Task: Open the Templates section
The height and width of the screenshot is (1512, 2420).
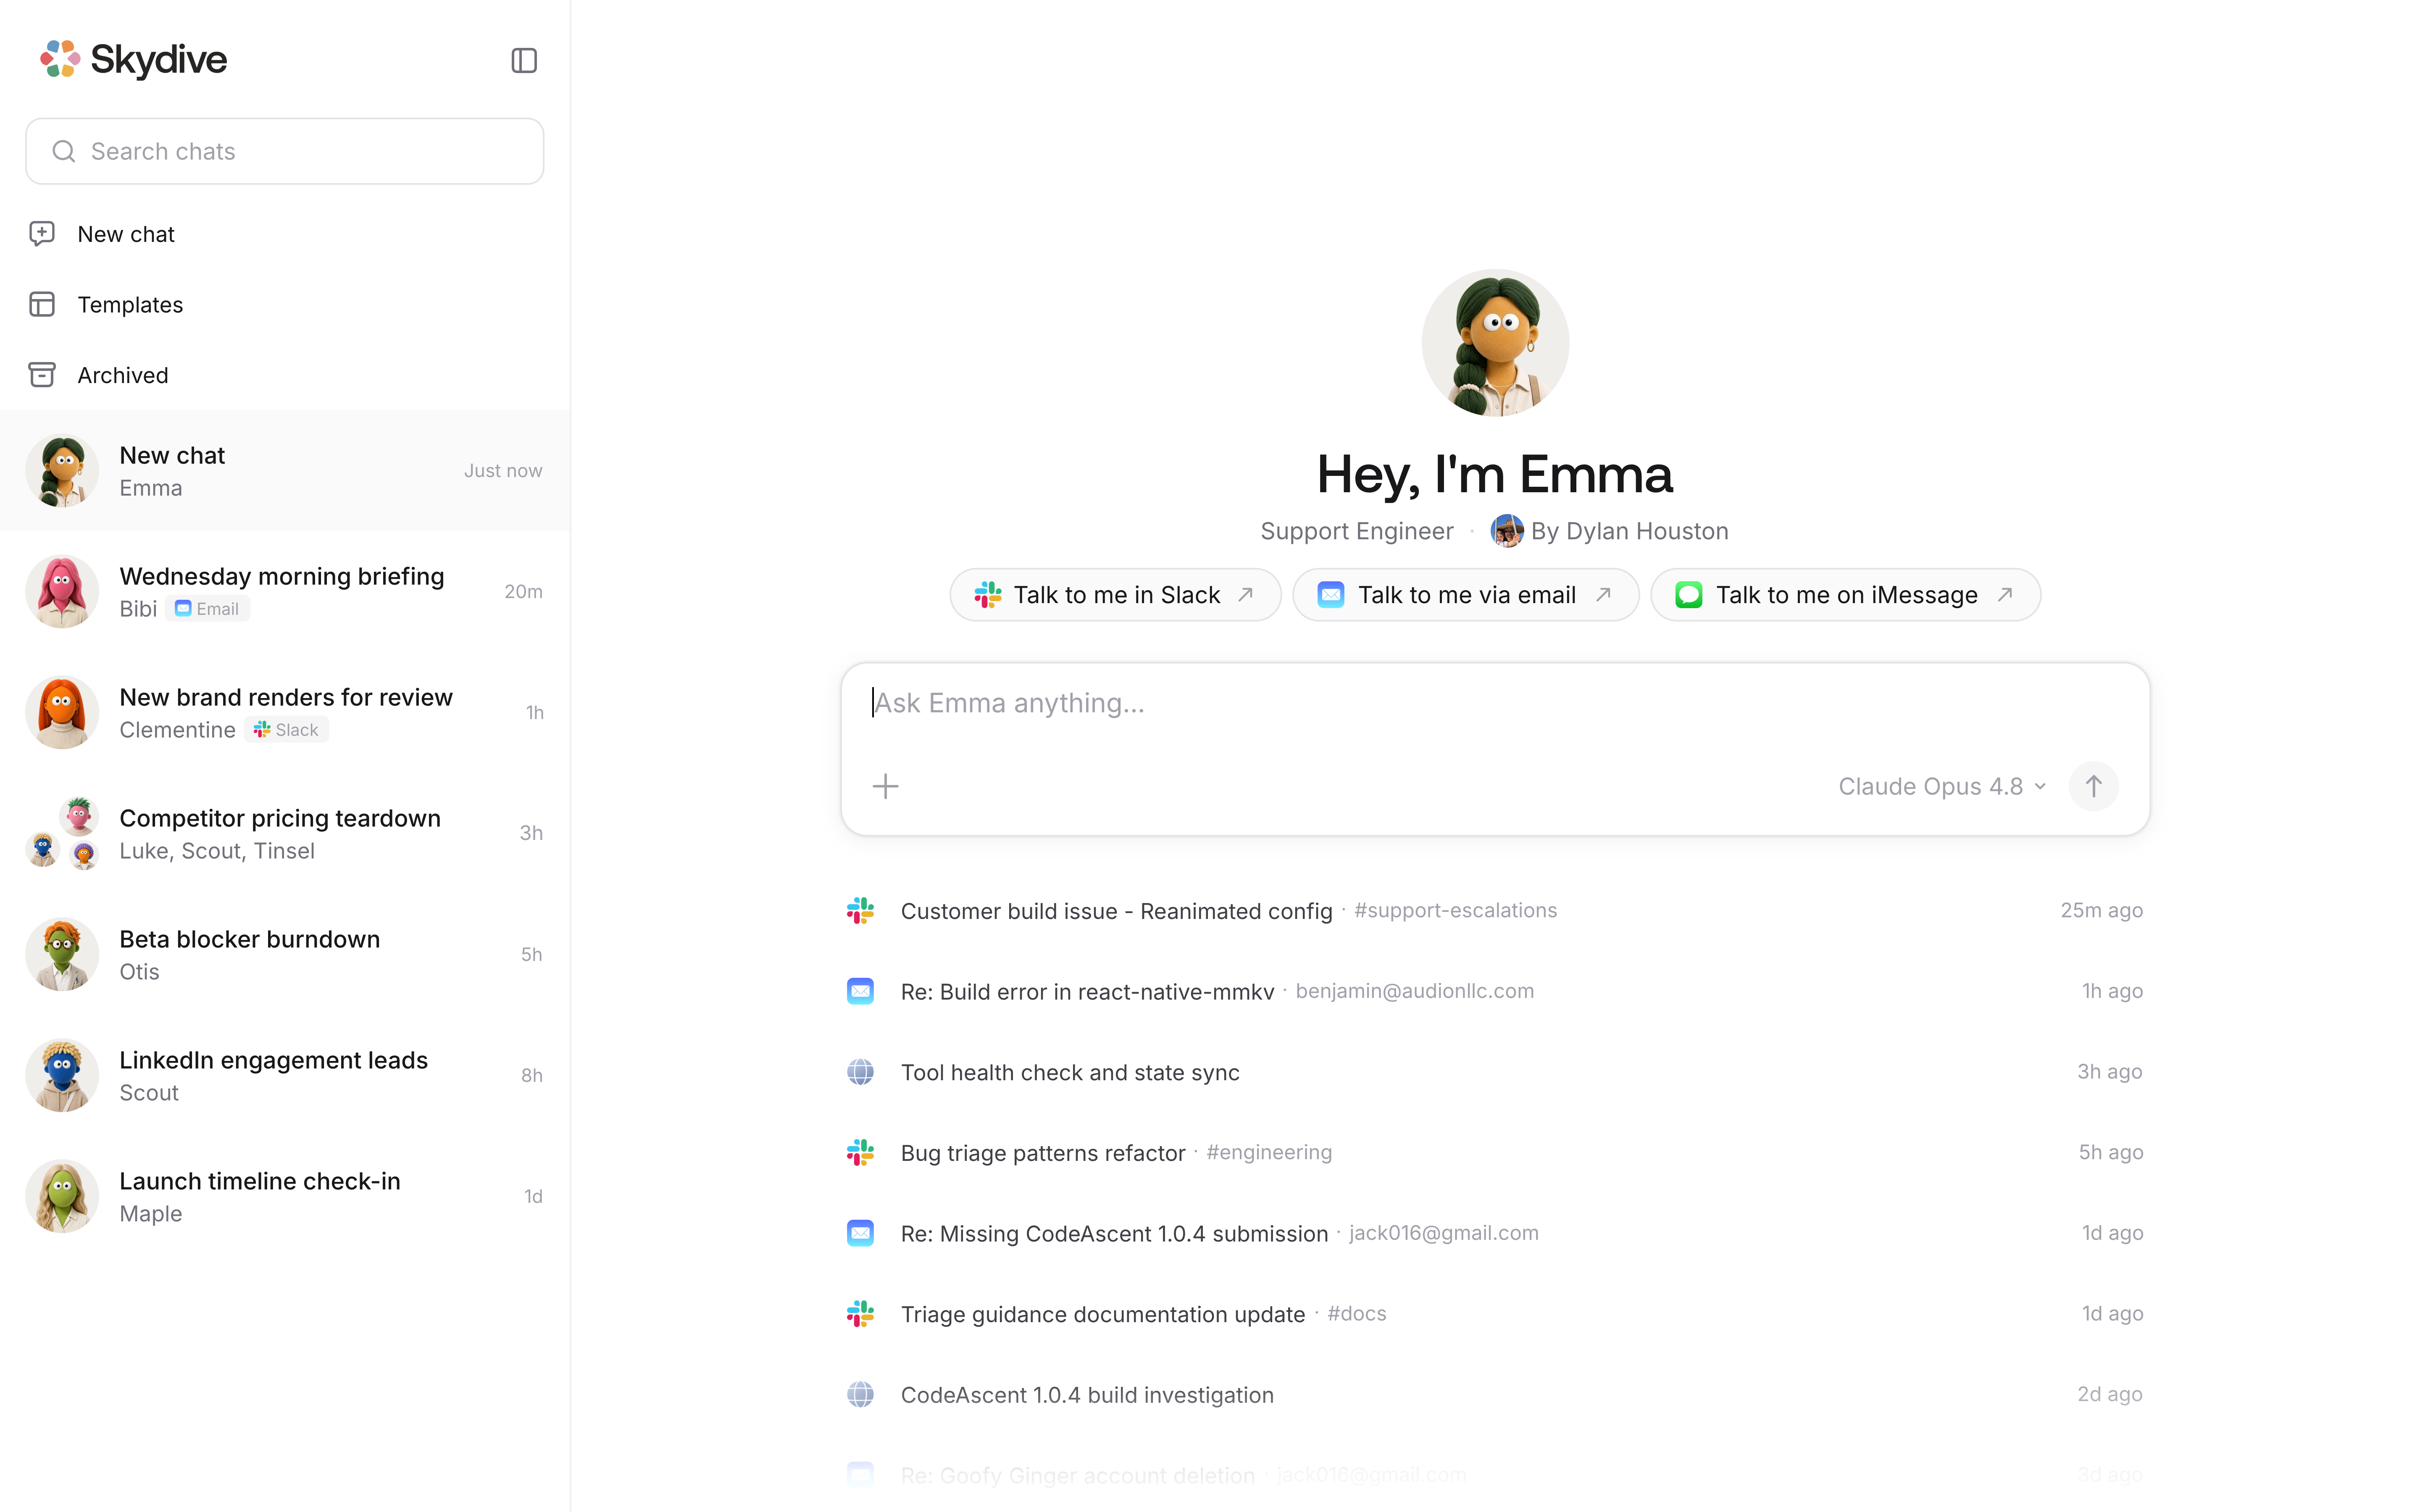Action: tap(285, 304)
